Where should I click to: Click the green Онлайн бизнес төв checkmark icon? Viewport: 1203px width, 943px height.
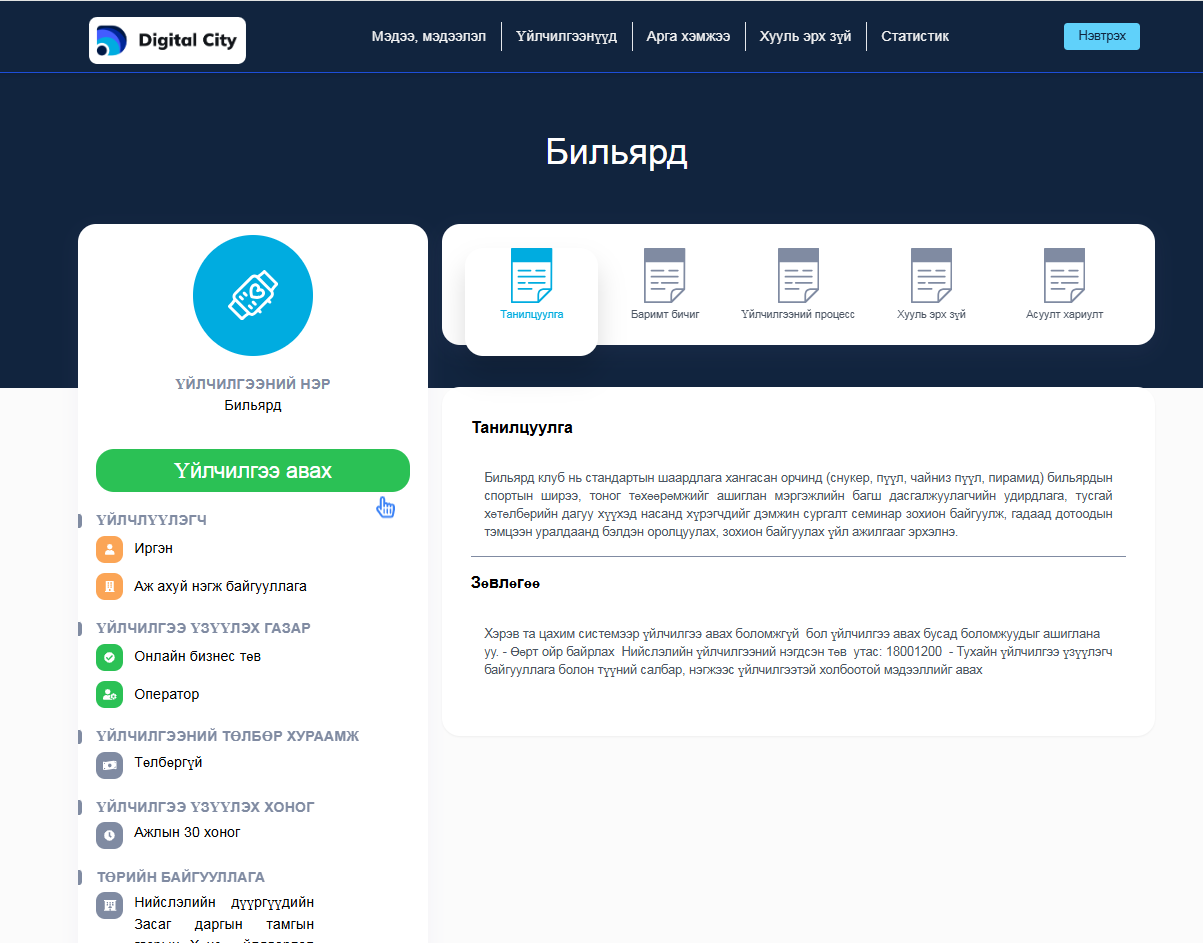[x=109, y=657]
